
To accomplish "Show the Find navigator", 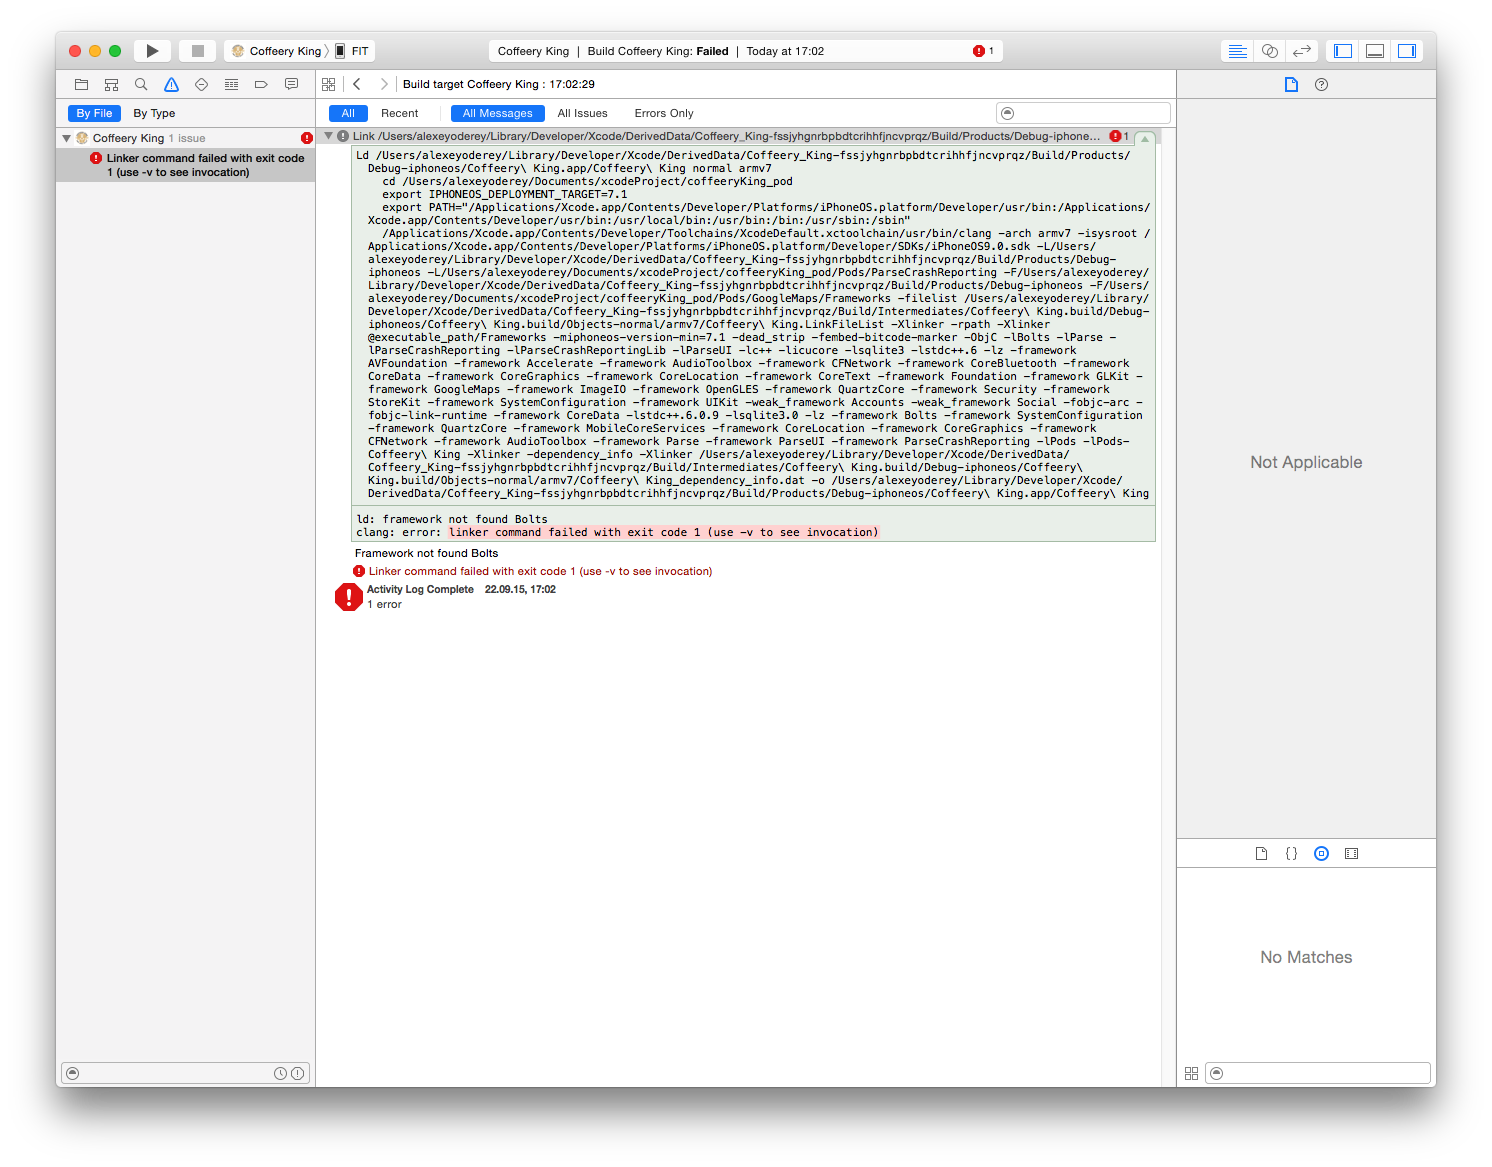I will [x=141, y=85].
